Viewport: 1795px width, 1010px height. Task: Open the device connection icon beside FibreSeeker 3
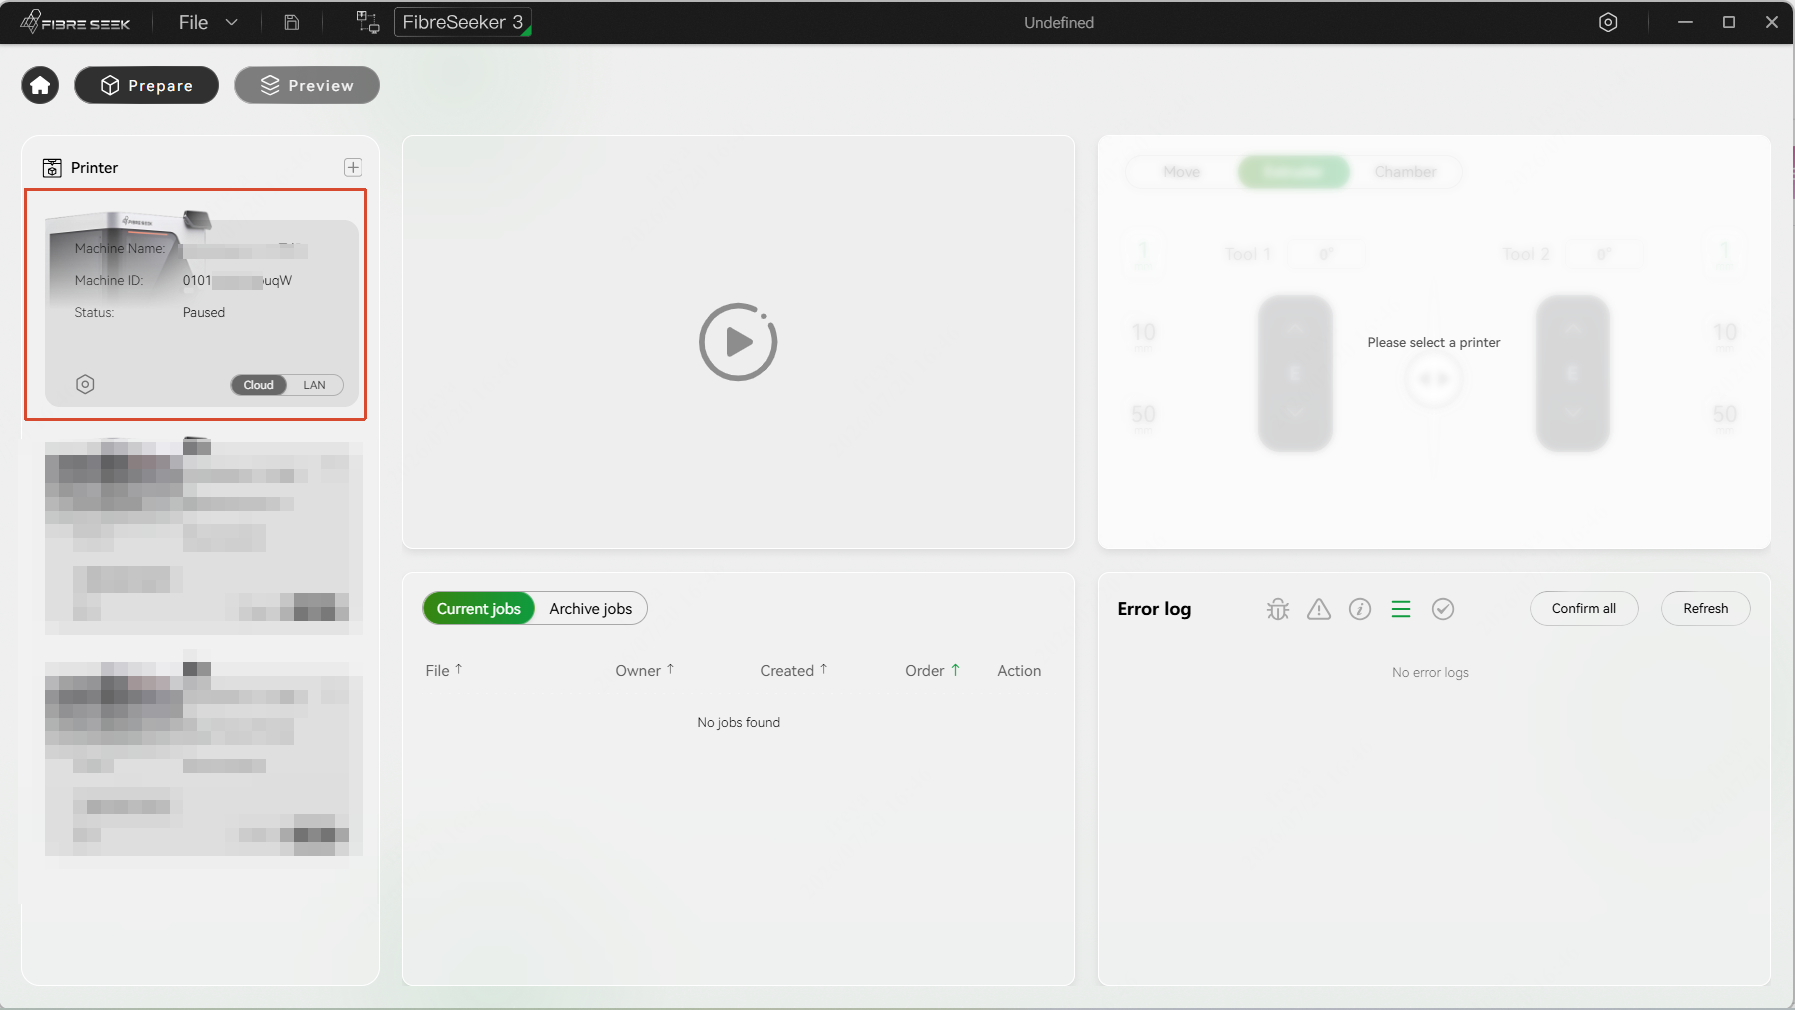(368, 22)
